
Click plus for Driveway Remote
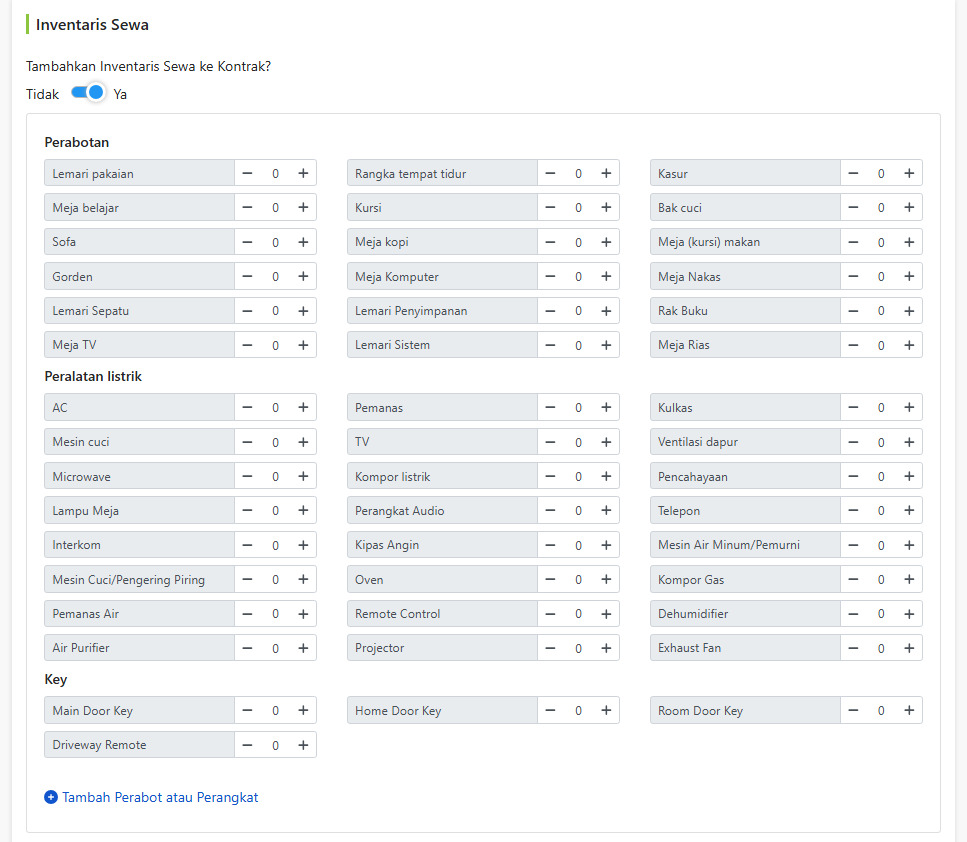(303, 745)
